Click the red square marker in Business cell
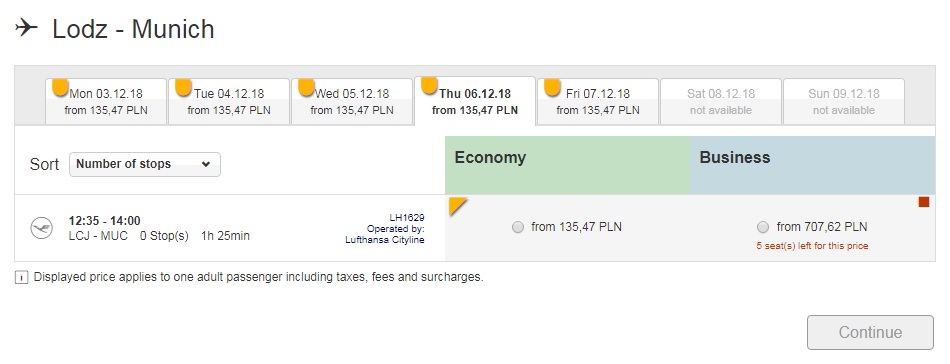The height and width of the screenshot is (364, 950). [x=924, y=202]
